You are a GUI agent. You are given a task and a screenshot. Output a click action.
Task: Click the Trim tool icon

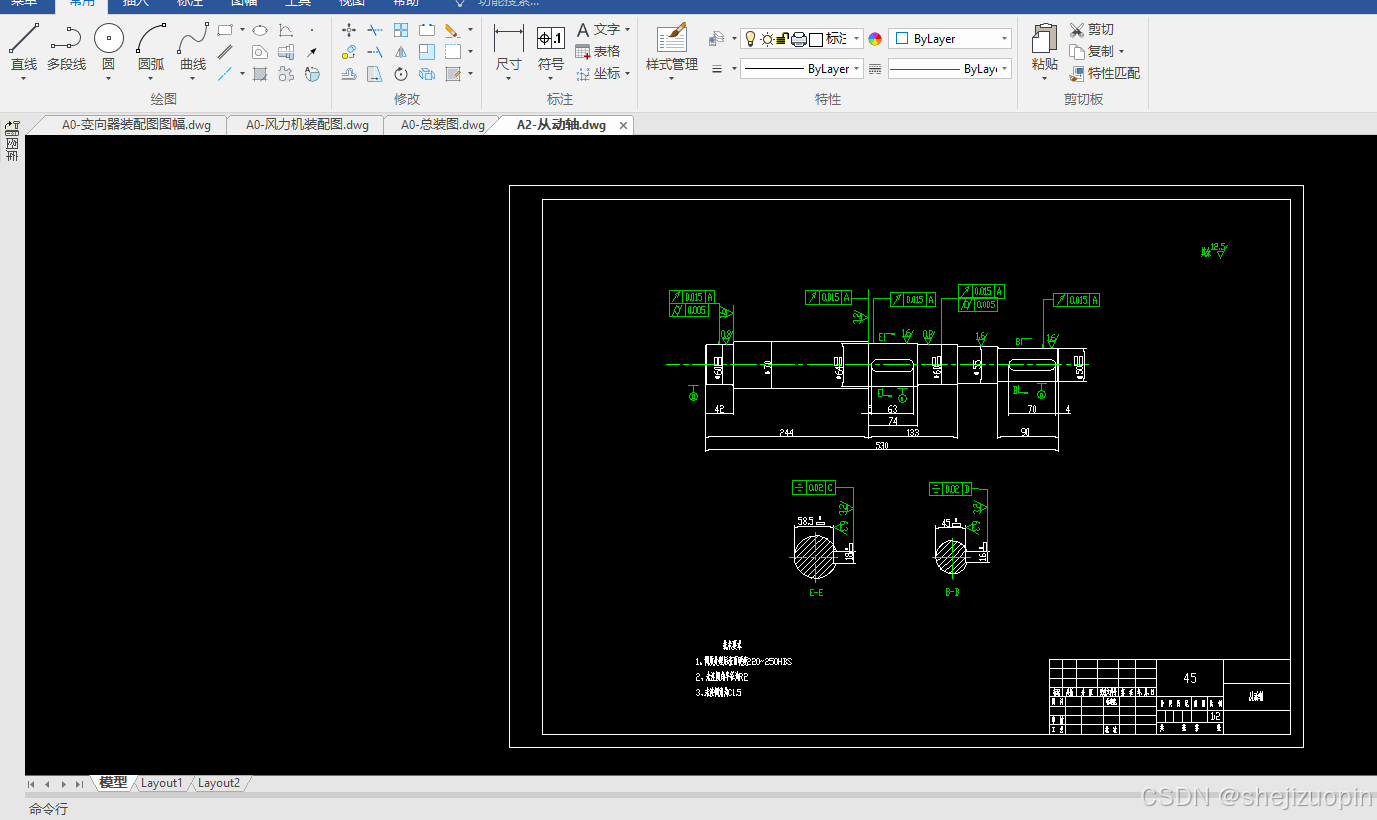(x=375, y=30)
